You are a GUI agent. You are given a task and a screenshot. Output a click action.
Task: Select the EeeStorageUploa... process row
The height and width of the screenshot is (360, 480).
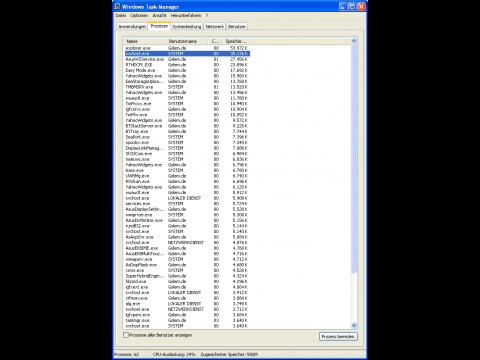[x=187, y=81]
